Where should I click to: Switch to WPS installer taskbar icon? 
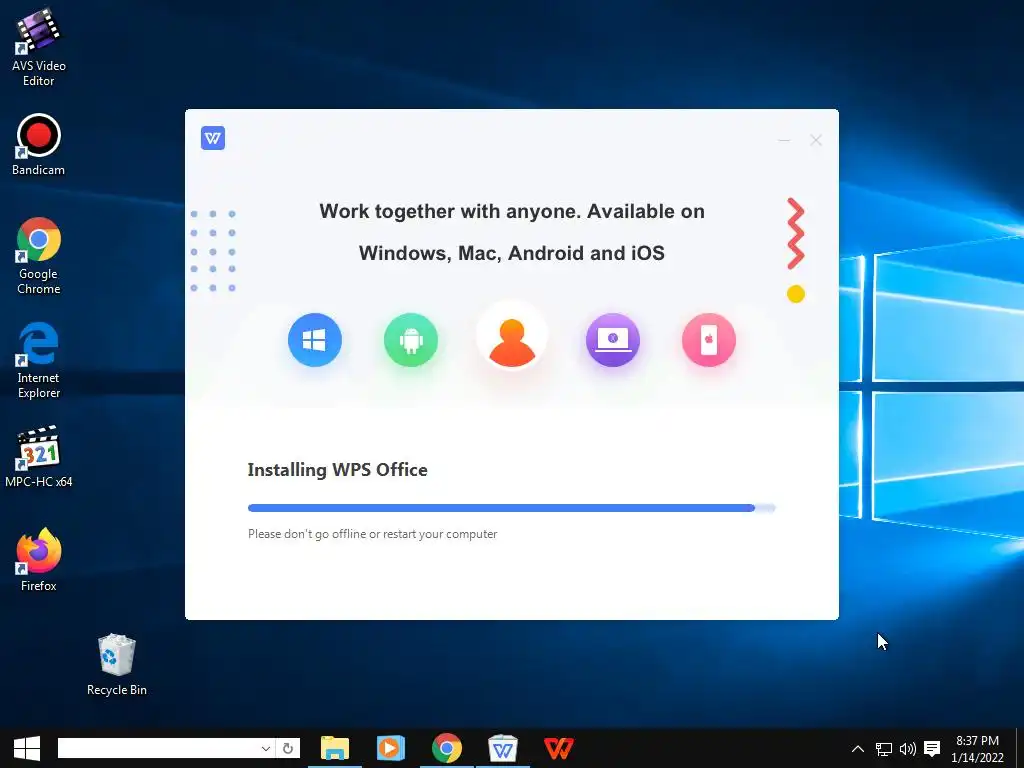click(x=503, y=748)
